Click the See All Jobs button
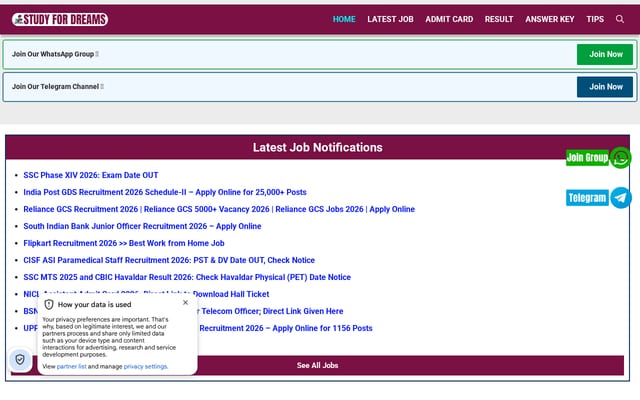The image size is (640, 400). click(318, 365)
